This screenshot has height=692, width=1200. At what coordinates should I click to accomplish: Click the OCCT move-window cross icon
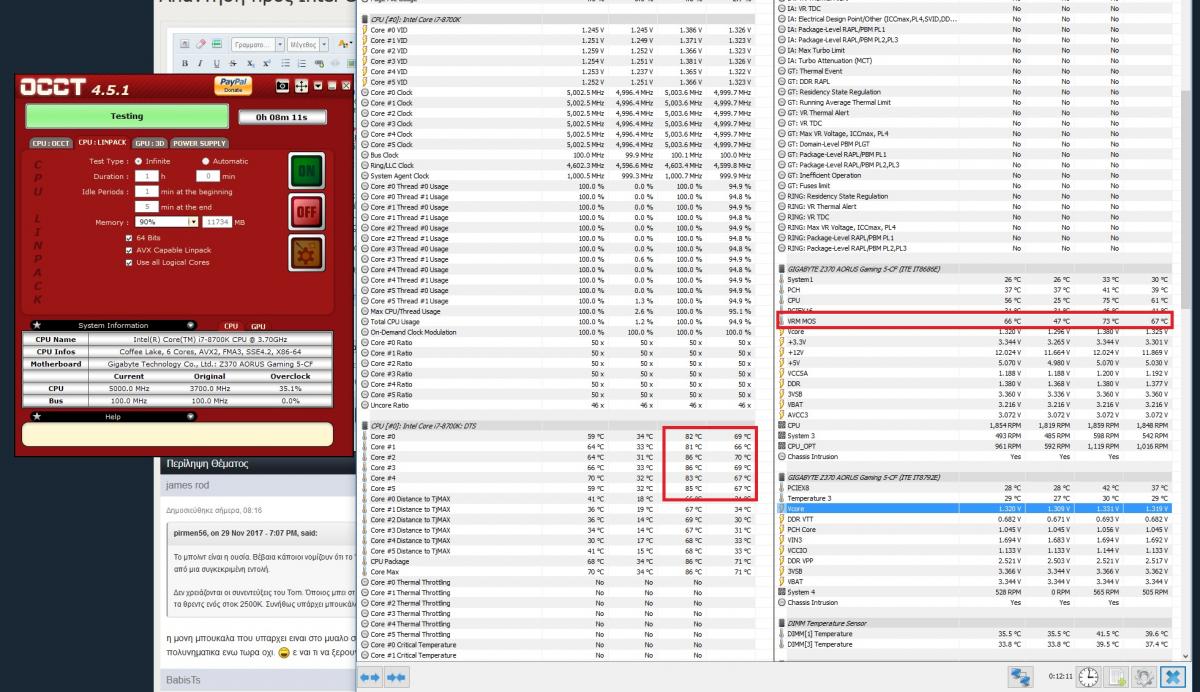coord(301,87)
